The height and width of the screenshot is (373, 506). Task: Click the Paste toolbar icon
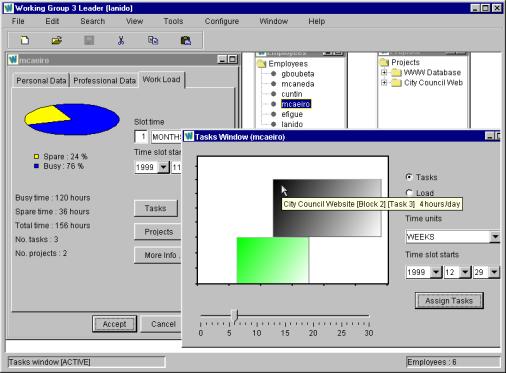click(x=186, y=40)
